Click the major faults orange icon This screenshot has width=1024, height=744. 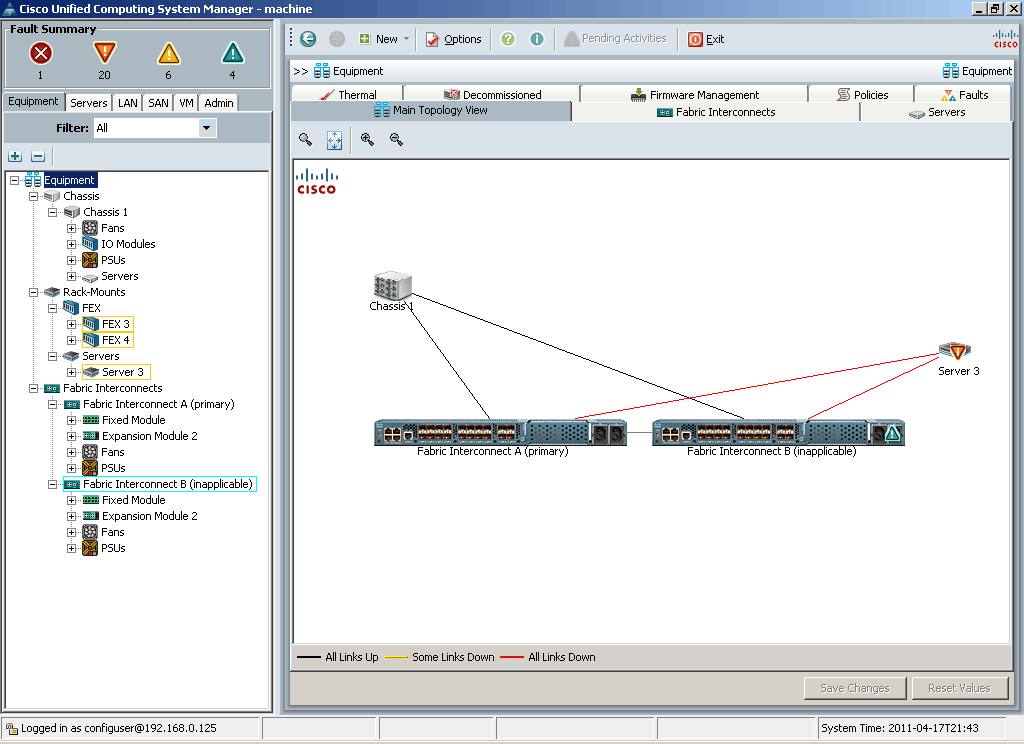tap(104, 54)
